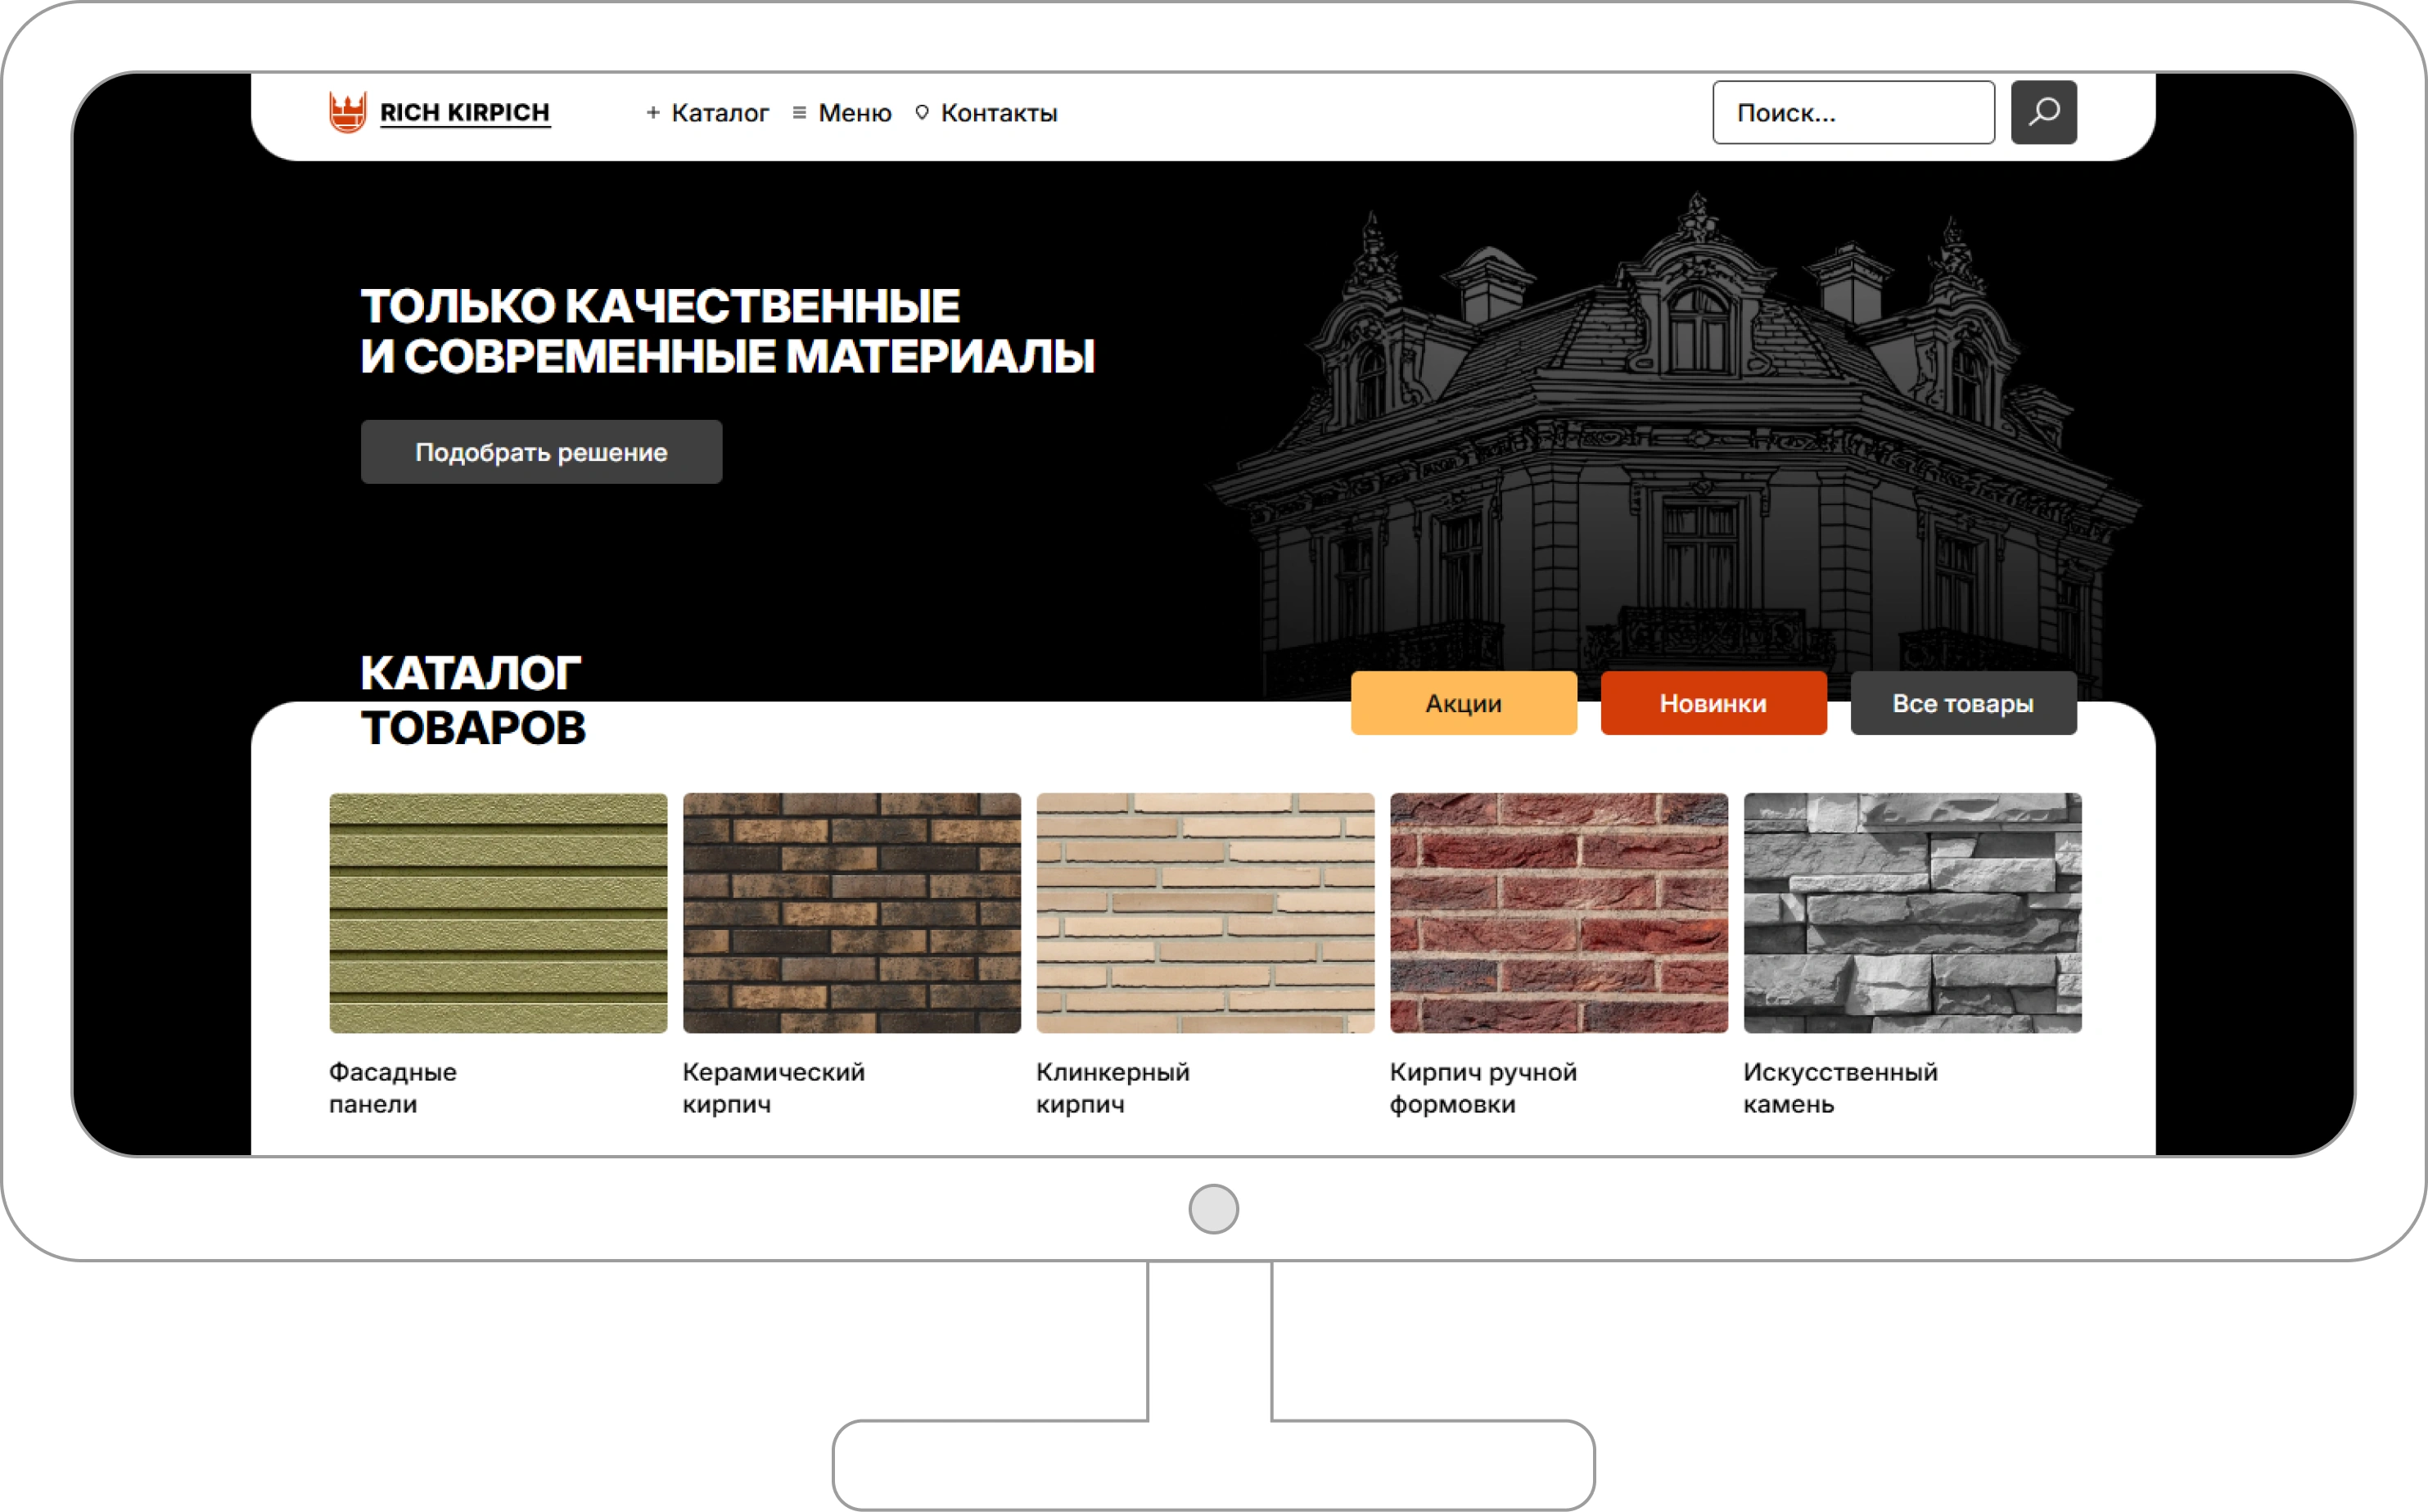The image size is (2428, 1512).
Task: Click the plus icon beside Каталог
Action: point(653,113)
